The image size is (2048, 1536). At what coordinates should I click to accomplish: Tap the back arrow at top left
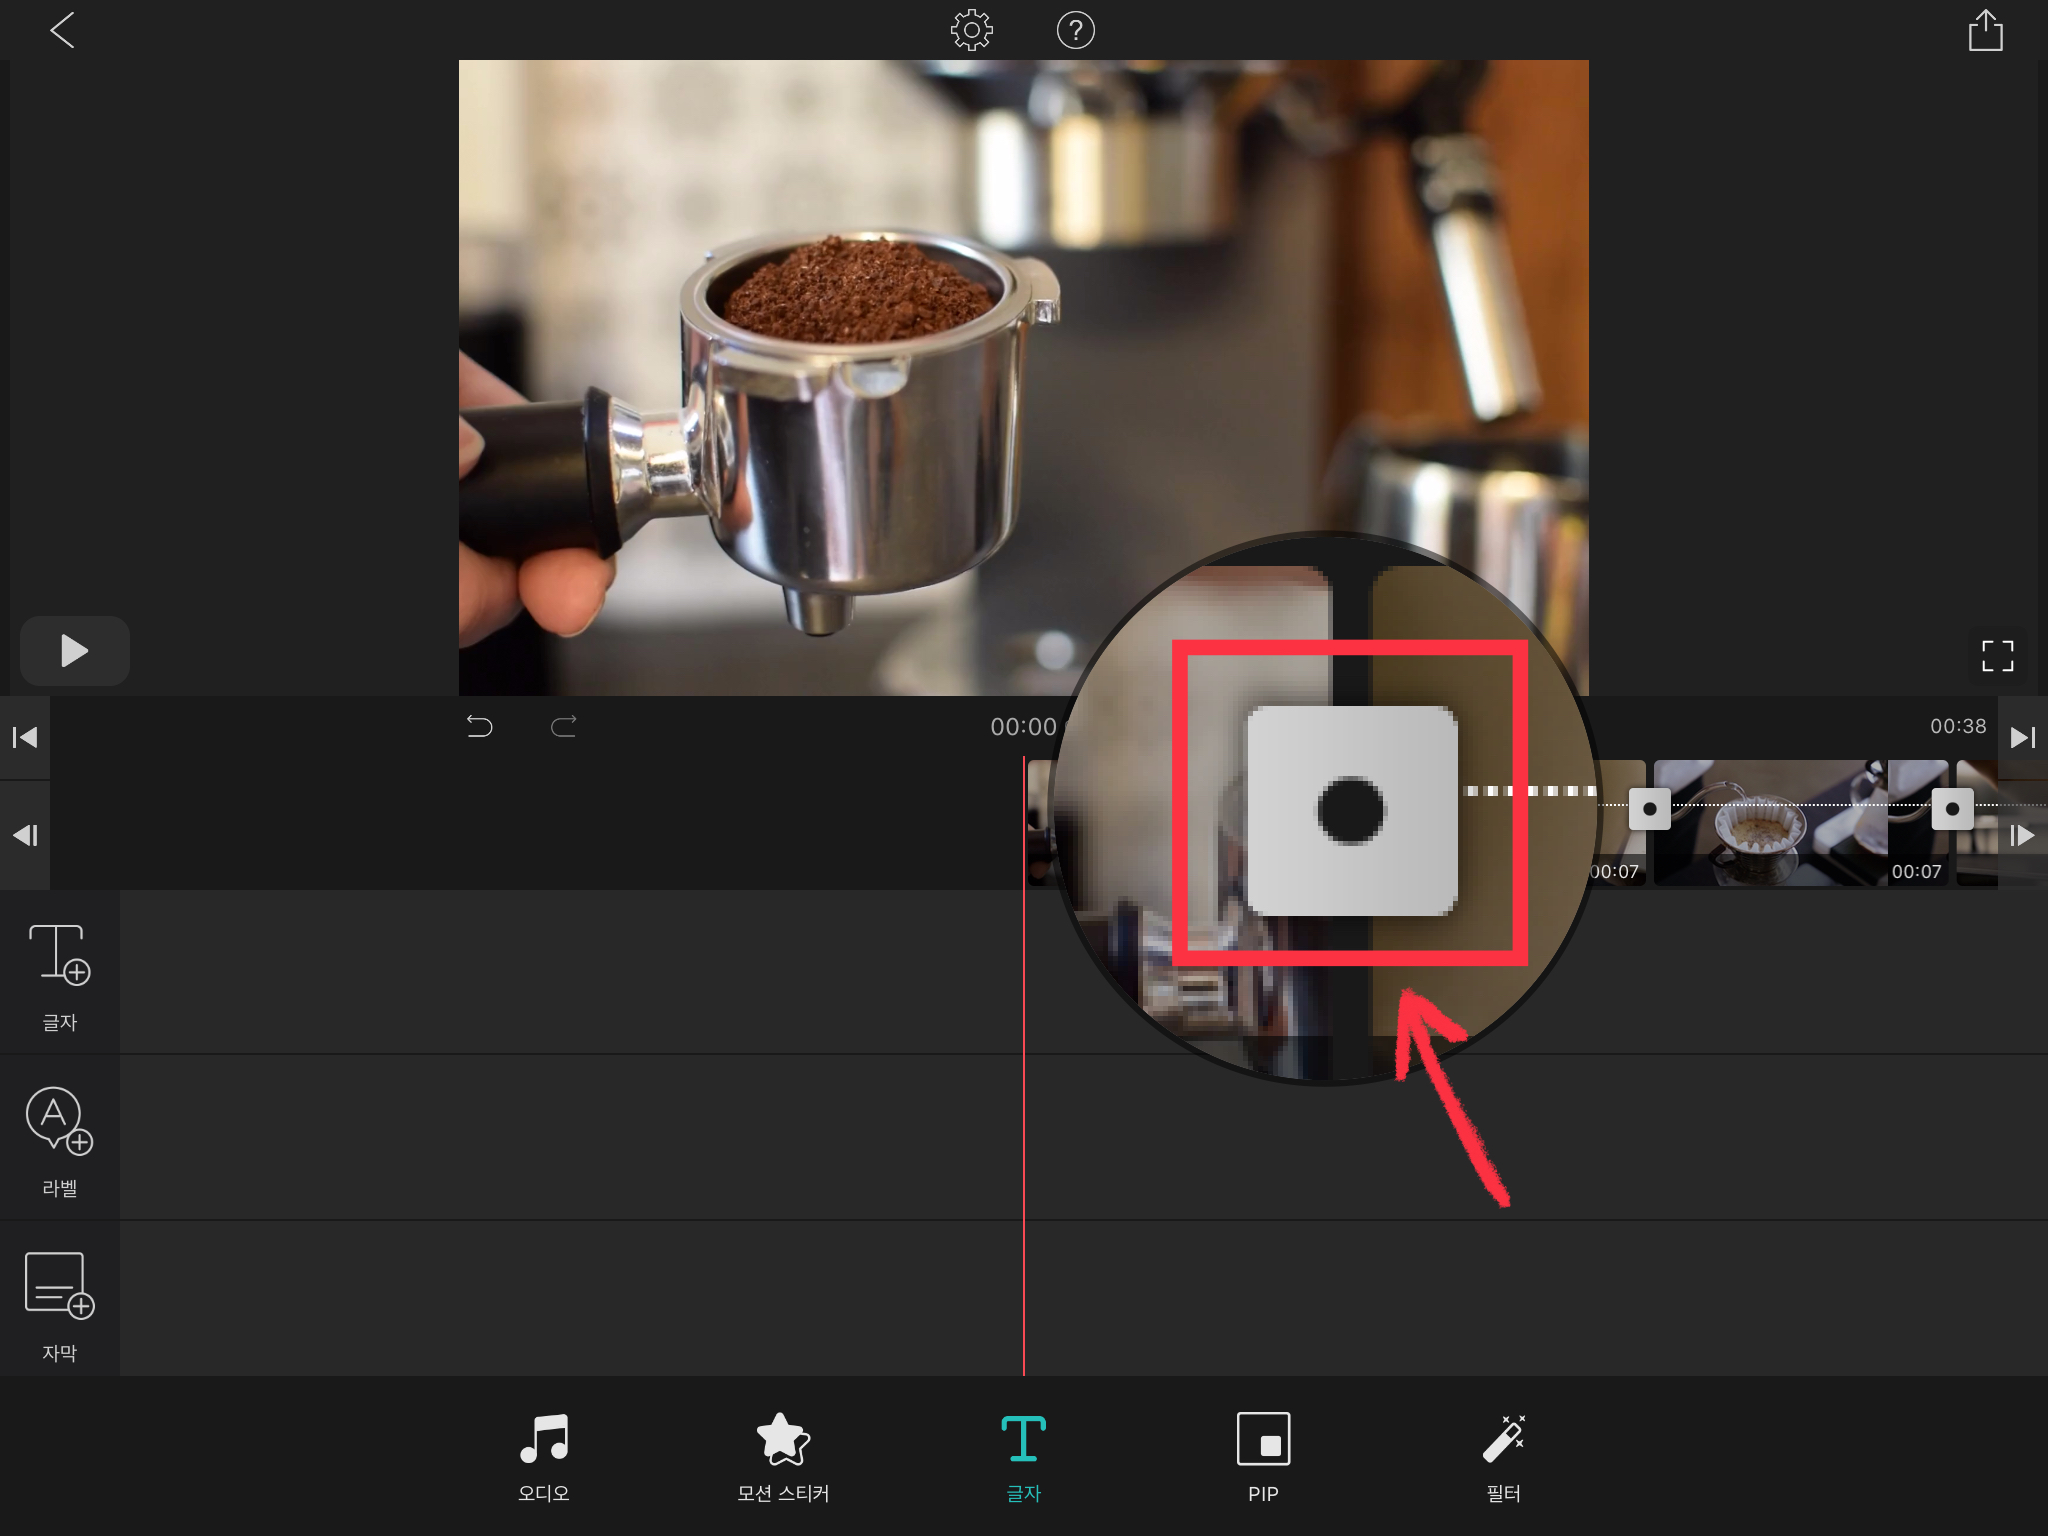click(62, 30)
